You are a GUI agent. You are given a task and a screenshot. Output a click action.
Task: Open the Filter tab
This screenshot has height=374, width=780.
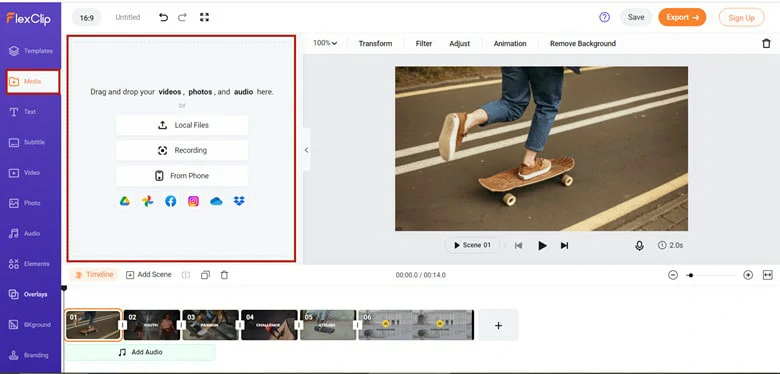point(424,44)
